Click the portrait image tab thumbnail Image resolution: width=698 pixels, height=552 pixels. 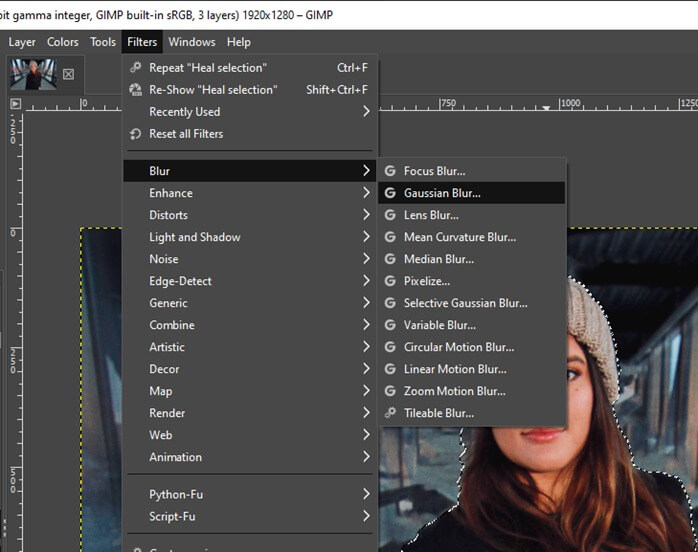pos(33,74)
